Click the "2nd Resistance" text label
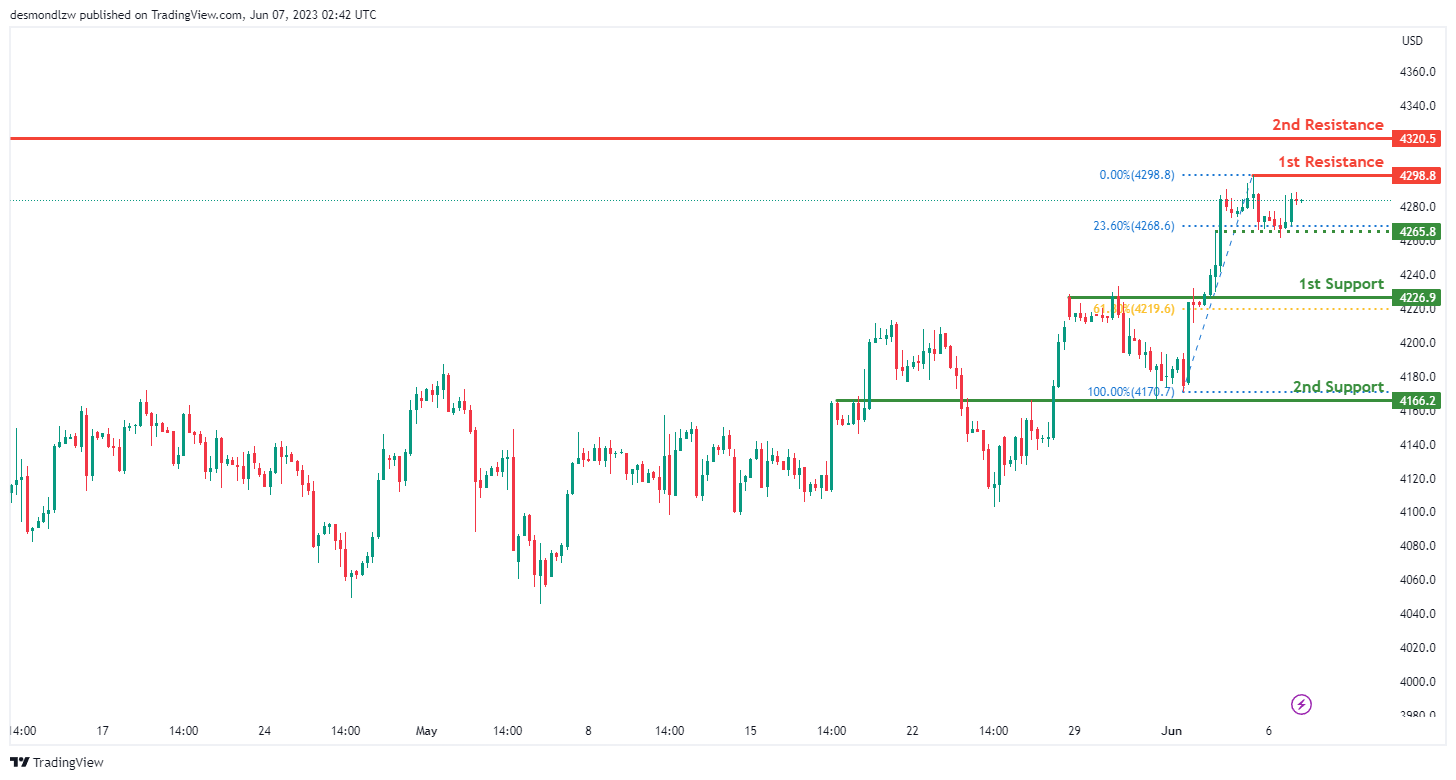This screenshot has width=1456, height=780. pos(1327,125)
